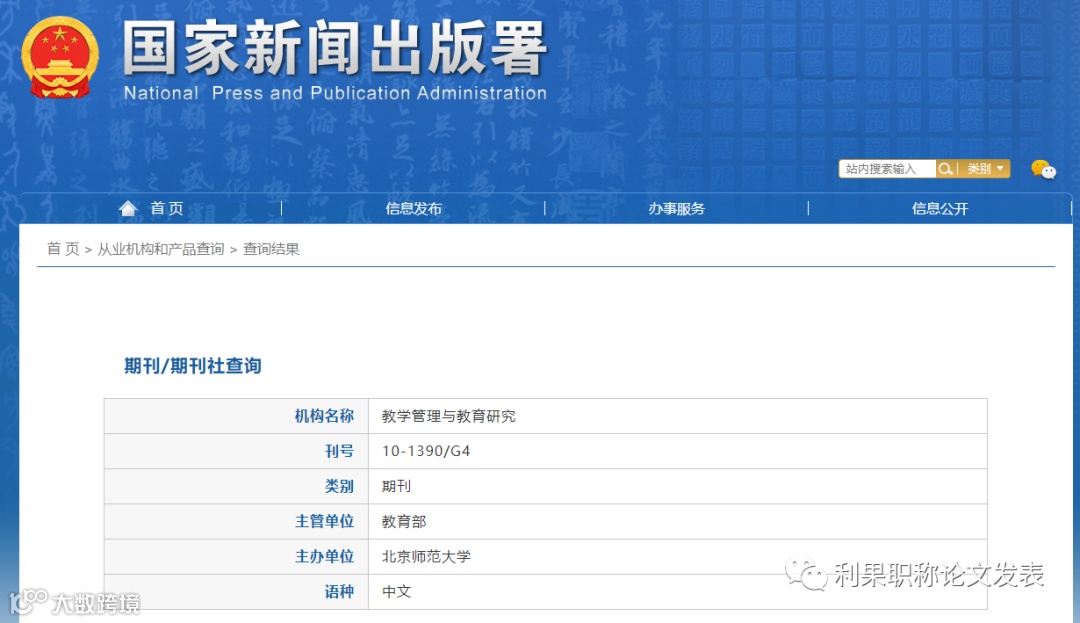Screen dimensions: 1080x623
Task: Select the value 教学管理与教育研究
Action: [448, 416]
